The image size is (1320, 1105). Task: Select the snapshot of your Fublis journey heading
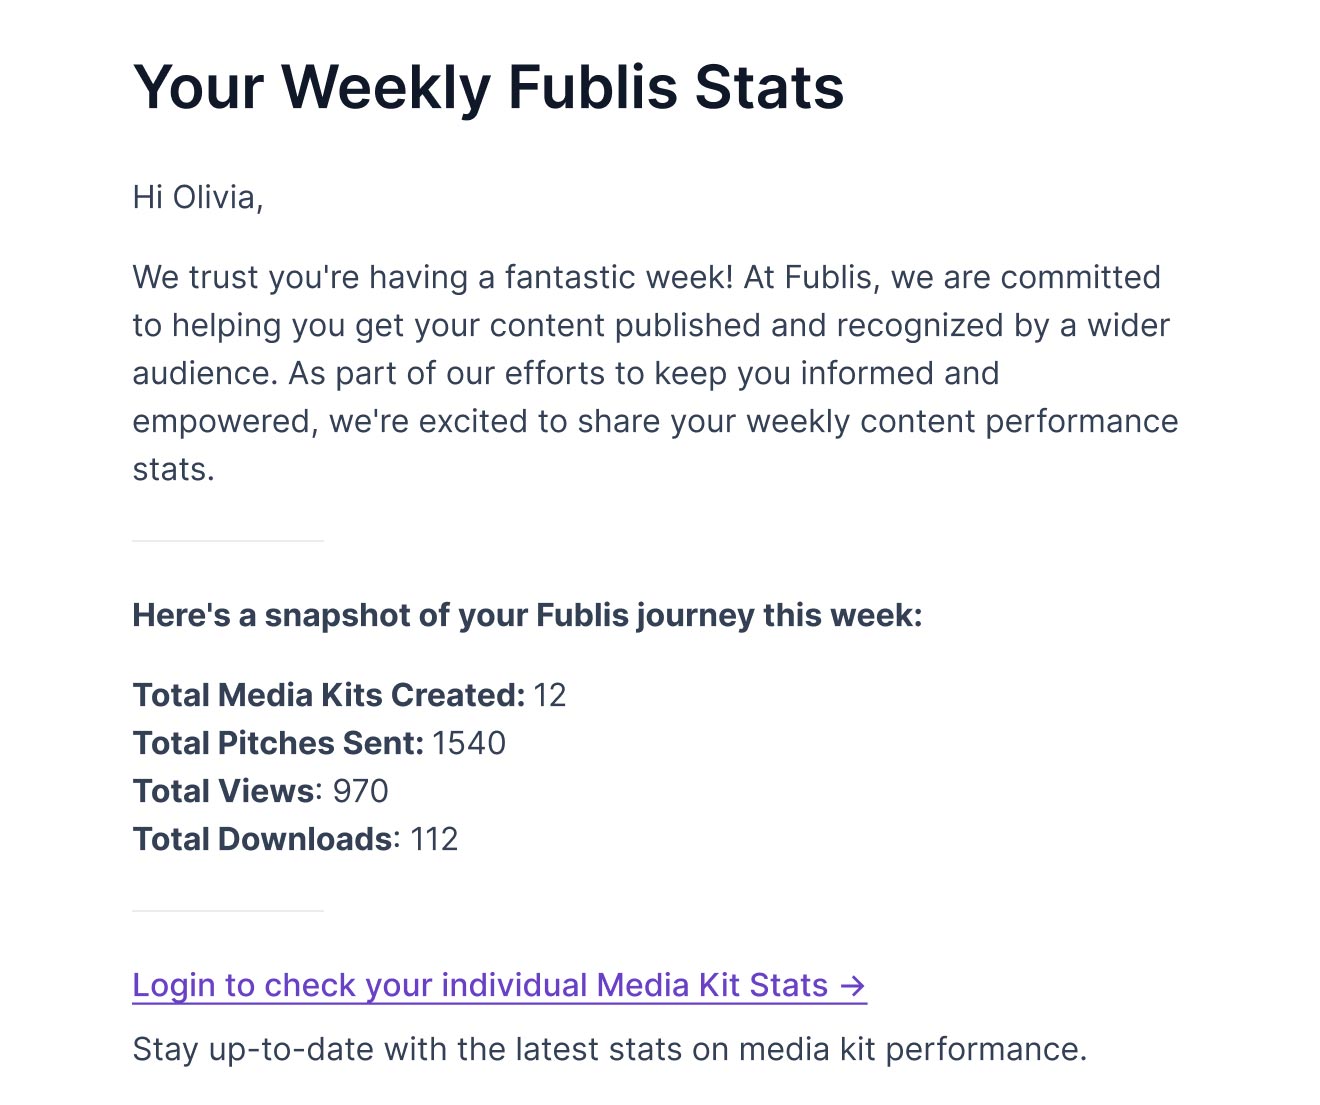pos(527,615)
